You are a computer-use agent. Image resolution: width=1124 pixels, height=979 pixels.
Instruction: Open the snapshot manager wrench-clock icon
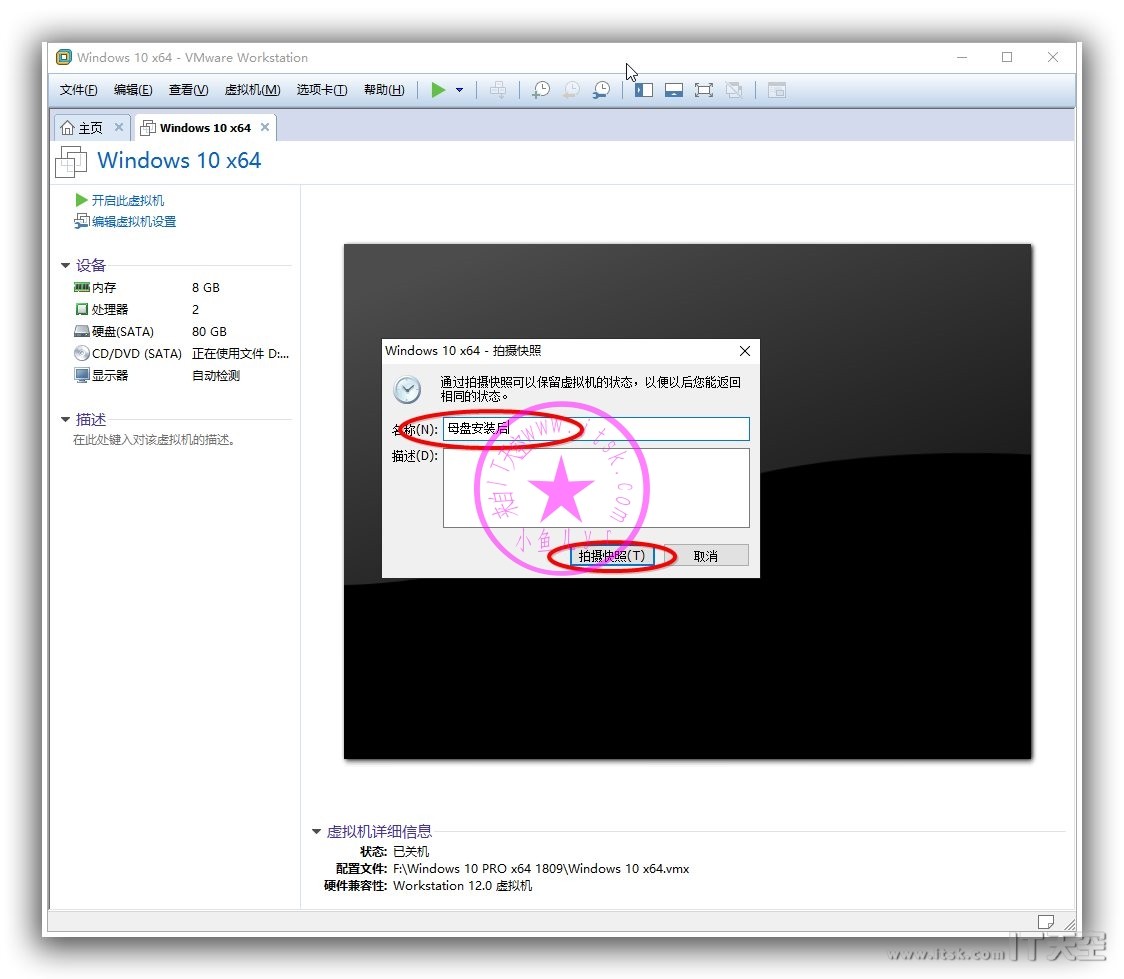tap(601, 90)
